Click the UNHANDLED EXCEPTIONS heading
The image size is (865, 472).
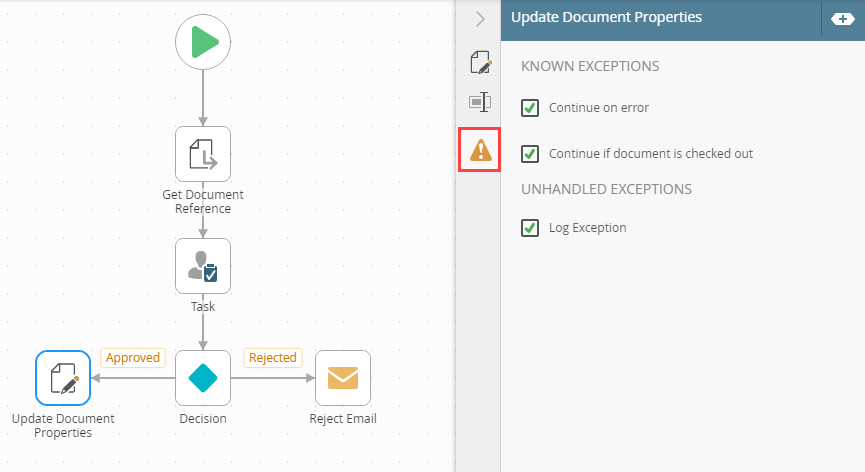606,189
